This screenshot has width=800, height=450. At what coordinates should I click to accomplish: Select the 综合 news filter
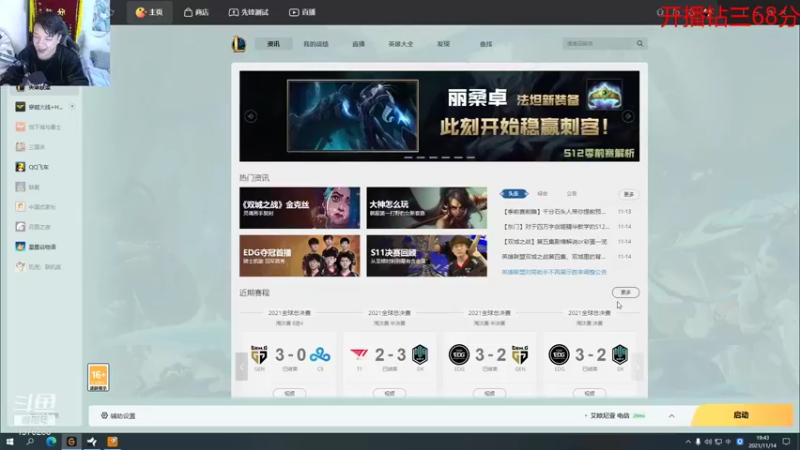542,193
